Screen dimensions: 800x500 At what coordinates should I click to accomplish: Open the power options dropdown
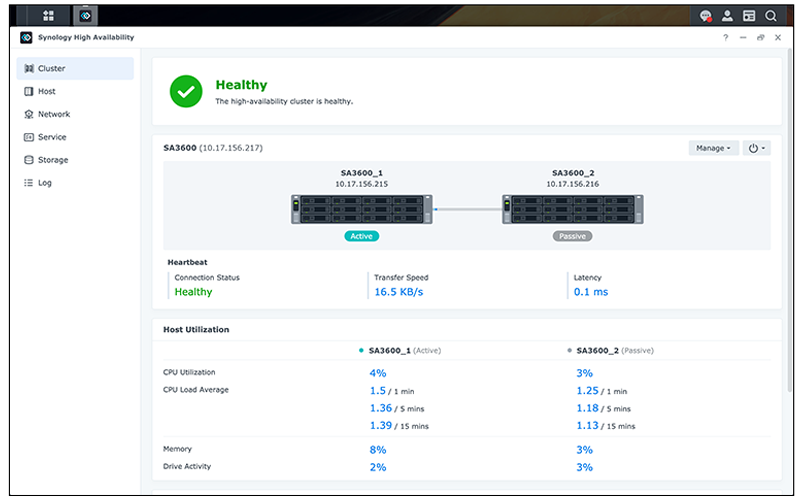click(756, 148)
